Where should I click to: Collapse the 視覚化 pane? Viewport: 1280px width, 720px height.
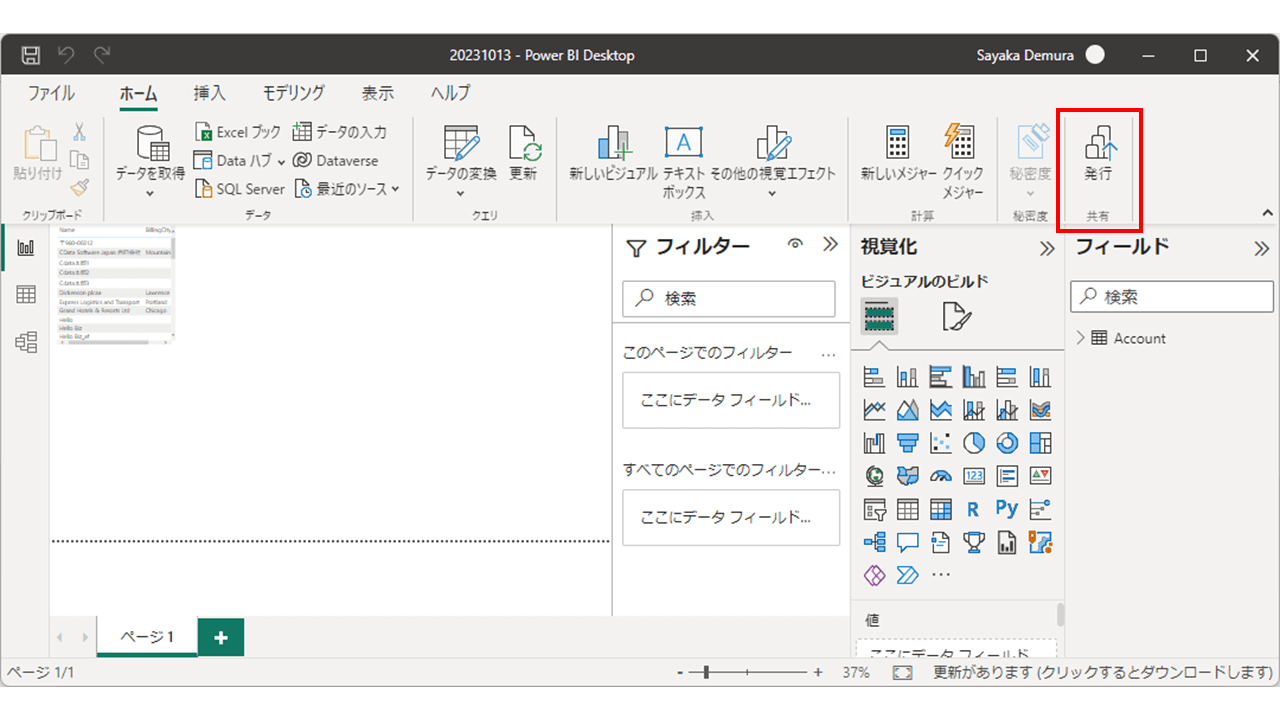click(1047, 248)
